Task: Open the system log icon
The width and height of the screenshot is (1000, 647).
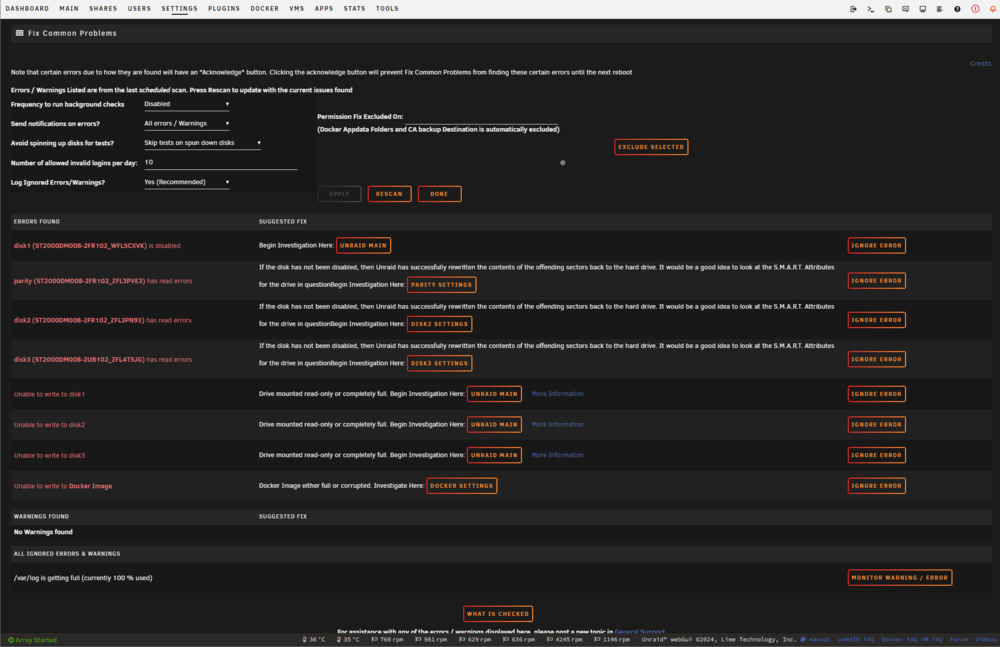Action: tap(940, 9)
